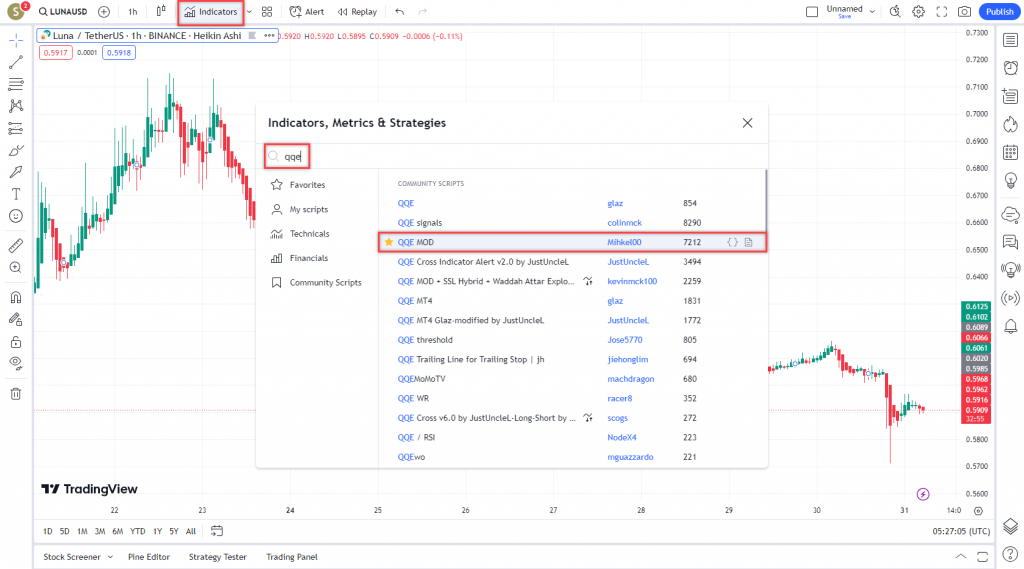The image size is (1024, 569).
Task: Toggle the layout select checkbox
Action: pyautogui.click(x=812, y=12)
